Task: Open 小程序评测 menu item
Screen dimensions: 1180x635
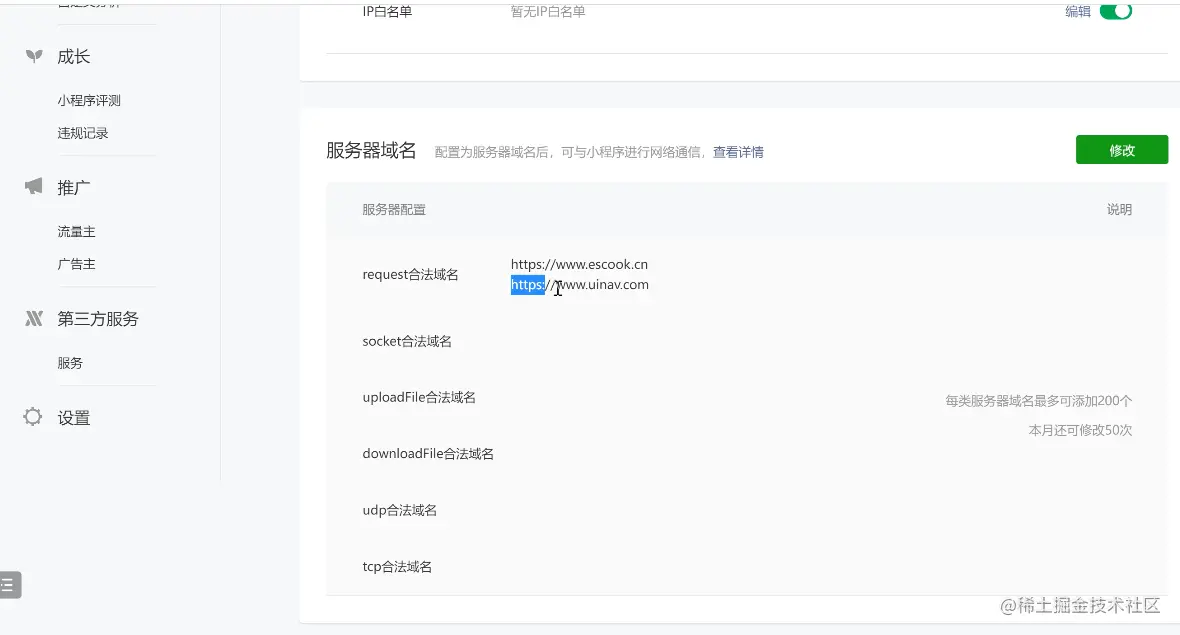Action: tap(89, 100)
